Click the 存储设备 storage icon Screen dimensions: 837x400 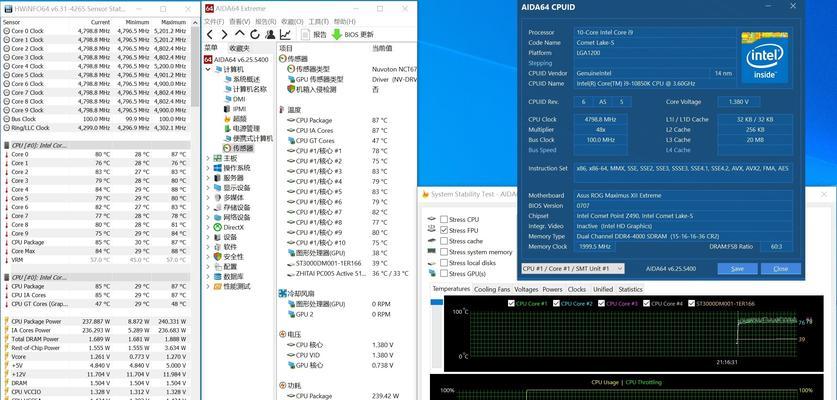217,208
